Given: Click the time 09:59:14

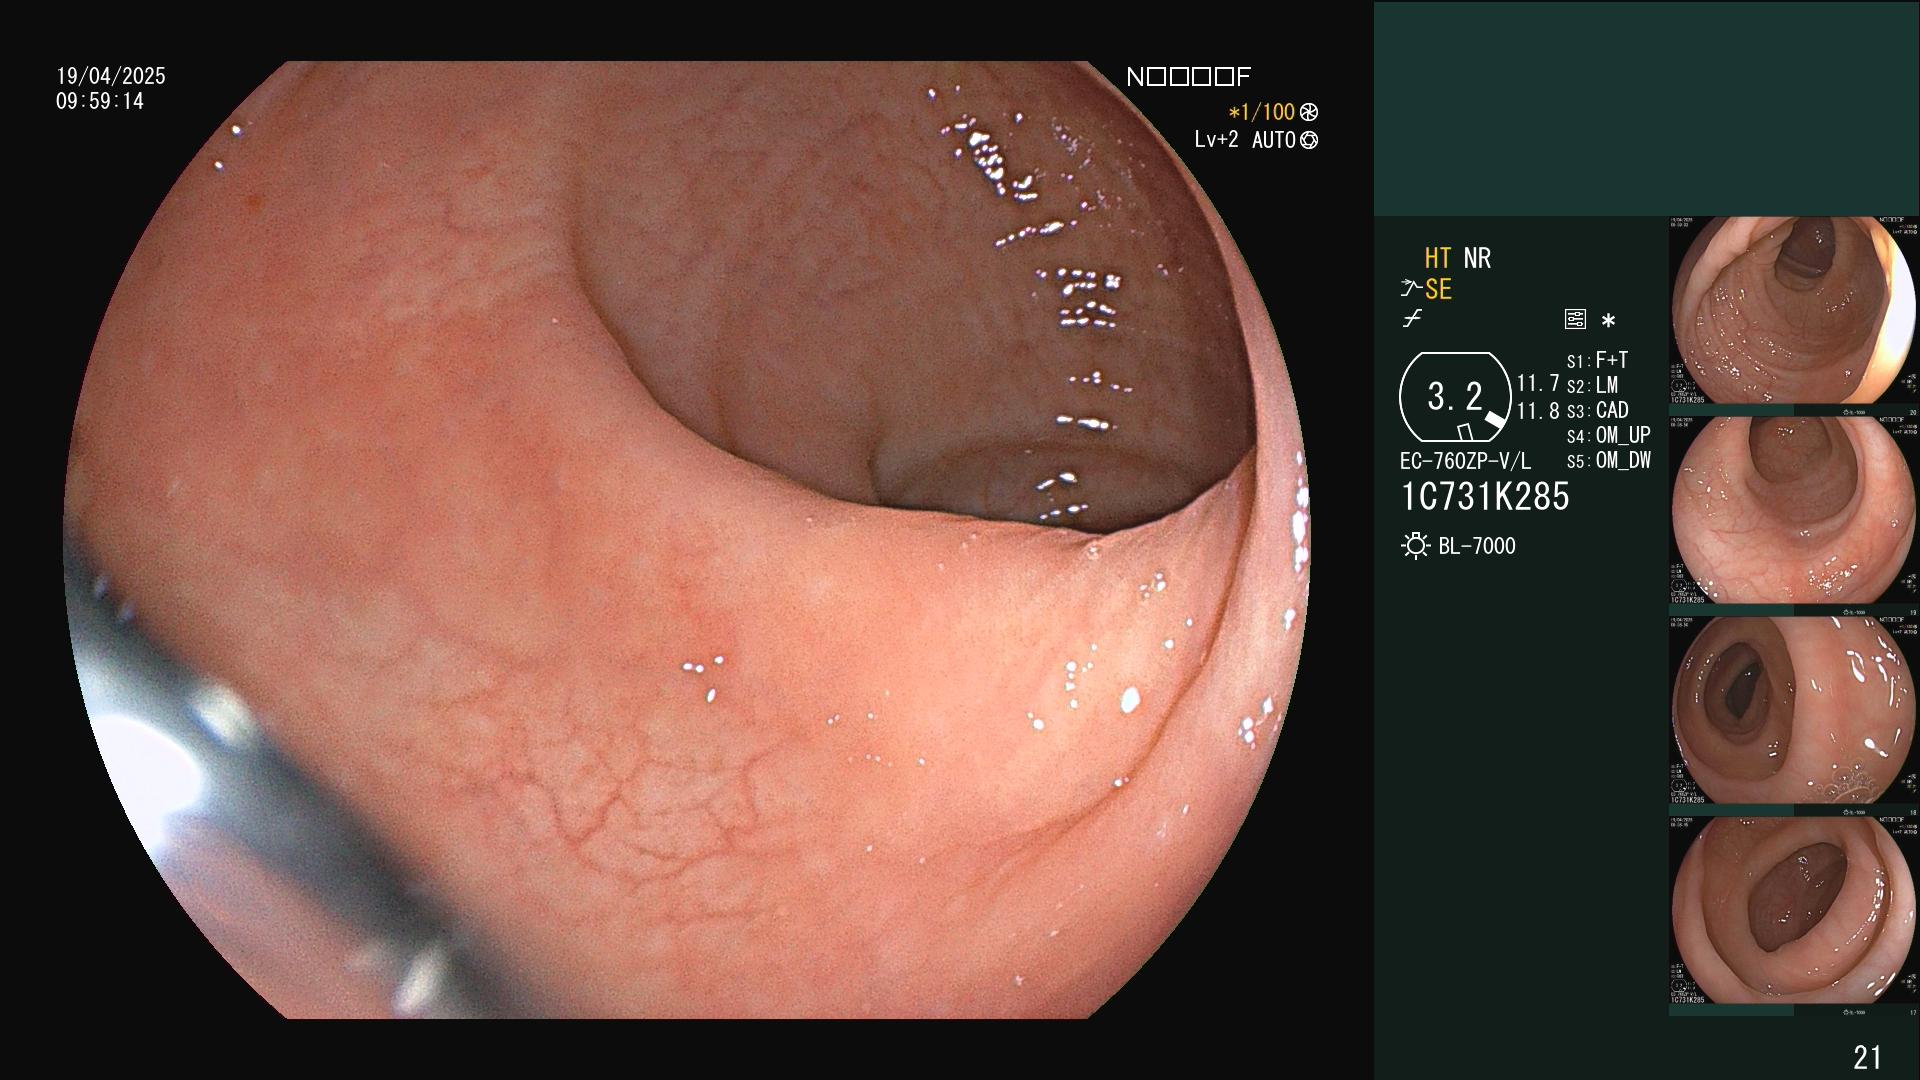Looking at the screenshot, I should [x=100, y=101].
